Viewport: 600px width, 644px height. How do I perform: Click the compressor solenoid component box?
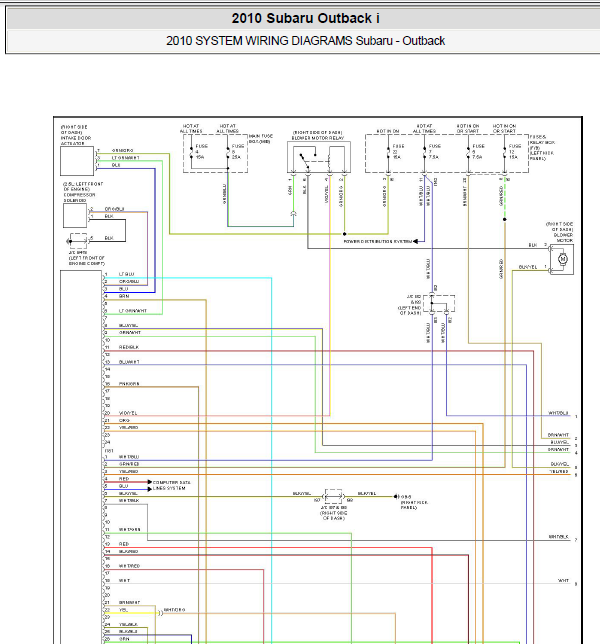[x=75, y=216]
